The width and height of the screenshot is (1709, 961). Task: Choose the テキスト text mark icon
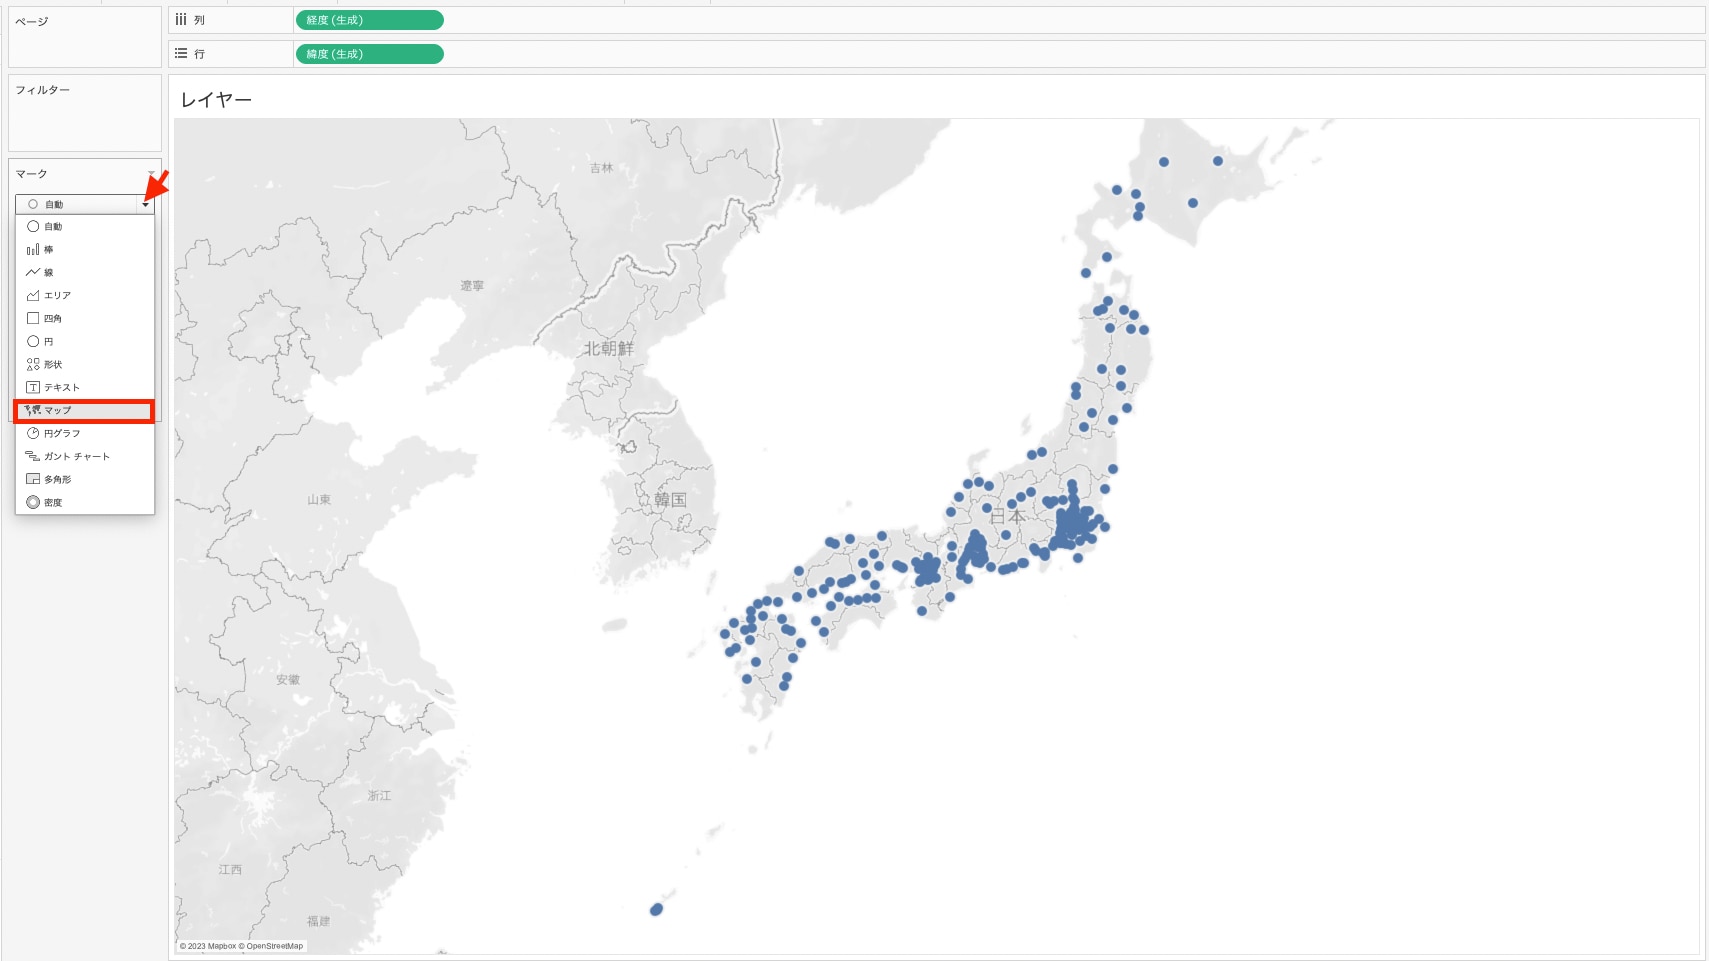(x=33, y=388)
